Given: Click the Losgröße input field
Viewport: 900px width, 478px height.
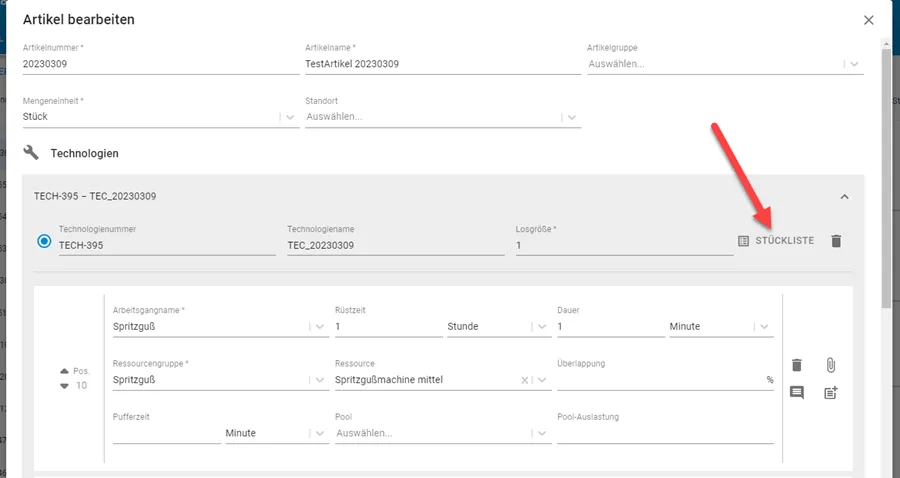Looking at the screenshot, I should coord(624,246).
